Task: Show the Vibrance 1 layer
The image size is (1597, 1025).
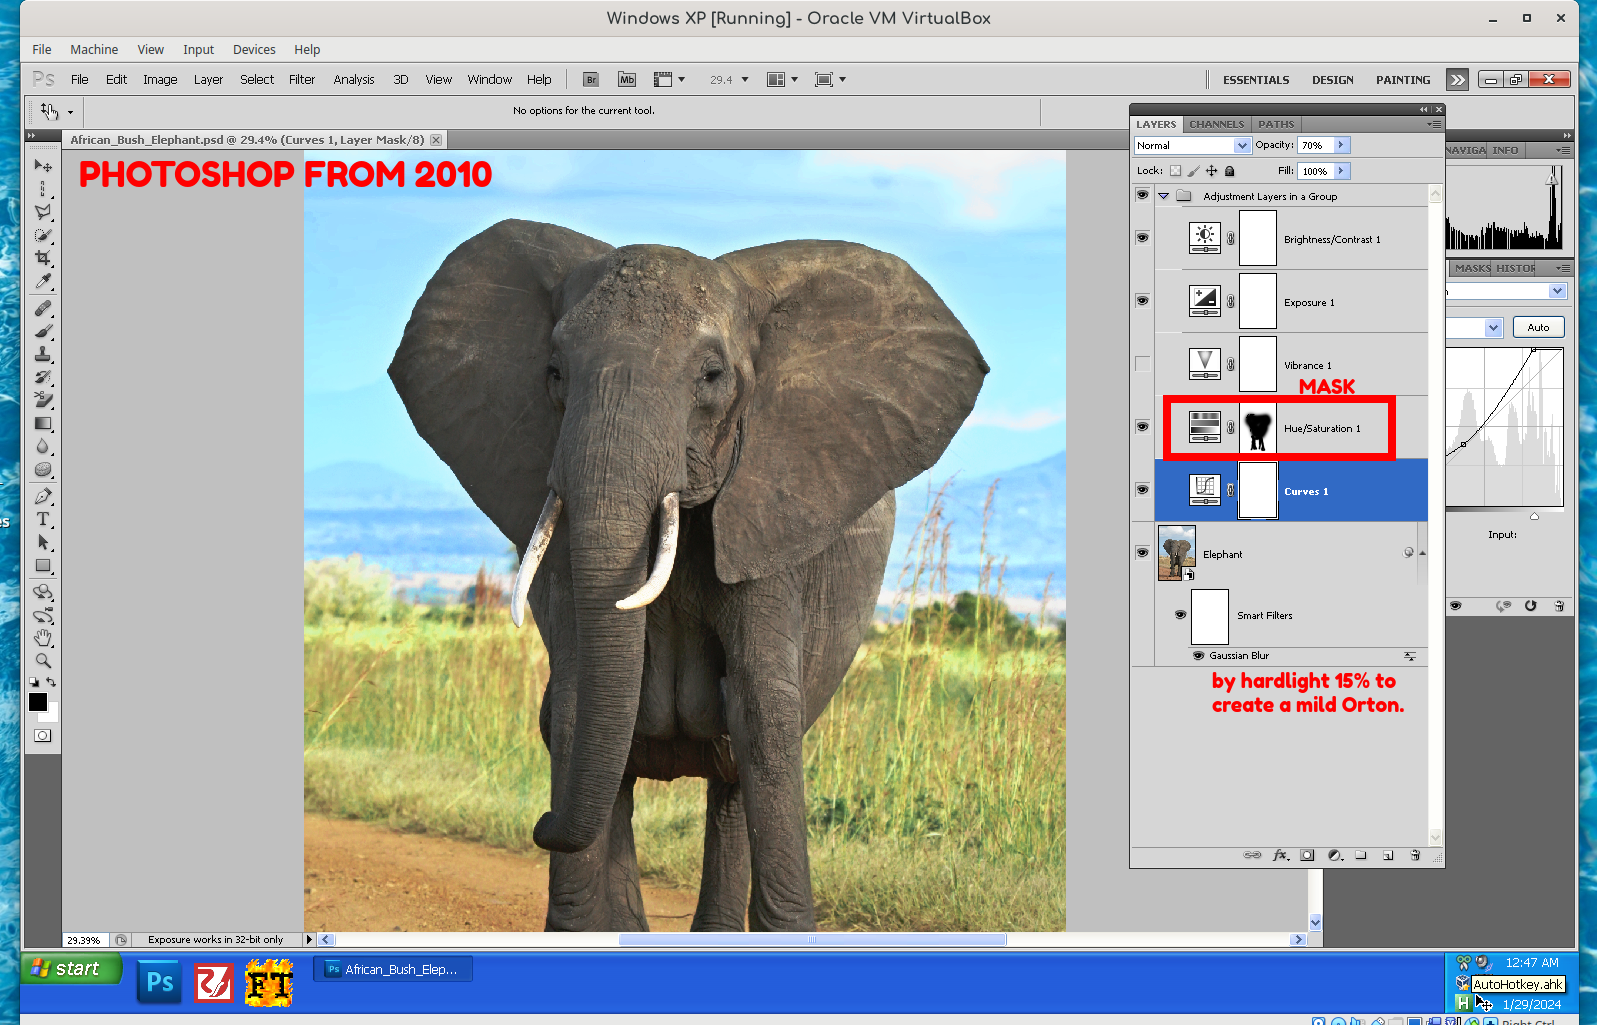Action: pyautogui.click(x=1142, y=364)
